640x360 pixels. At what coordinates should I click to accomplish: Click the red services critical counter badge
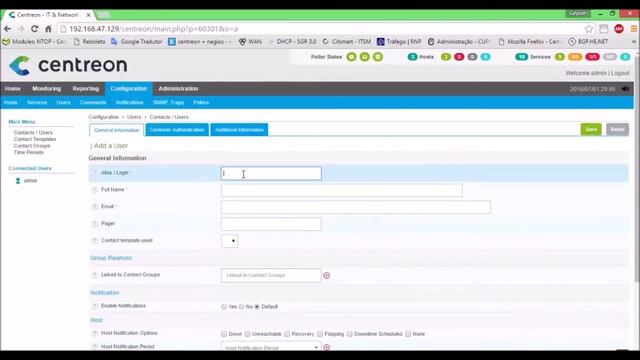[592, 57]
